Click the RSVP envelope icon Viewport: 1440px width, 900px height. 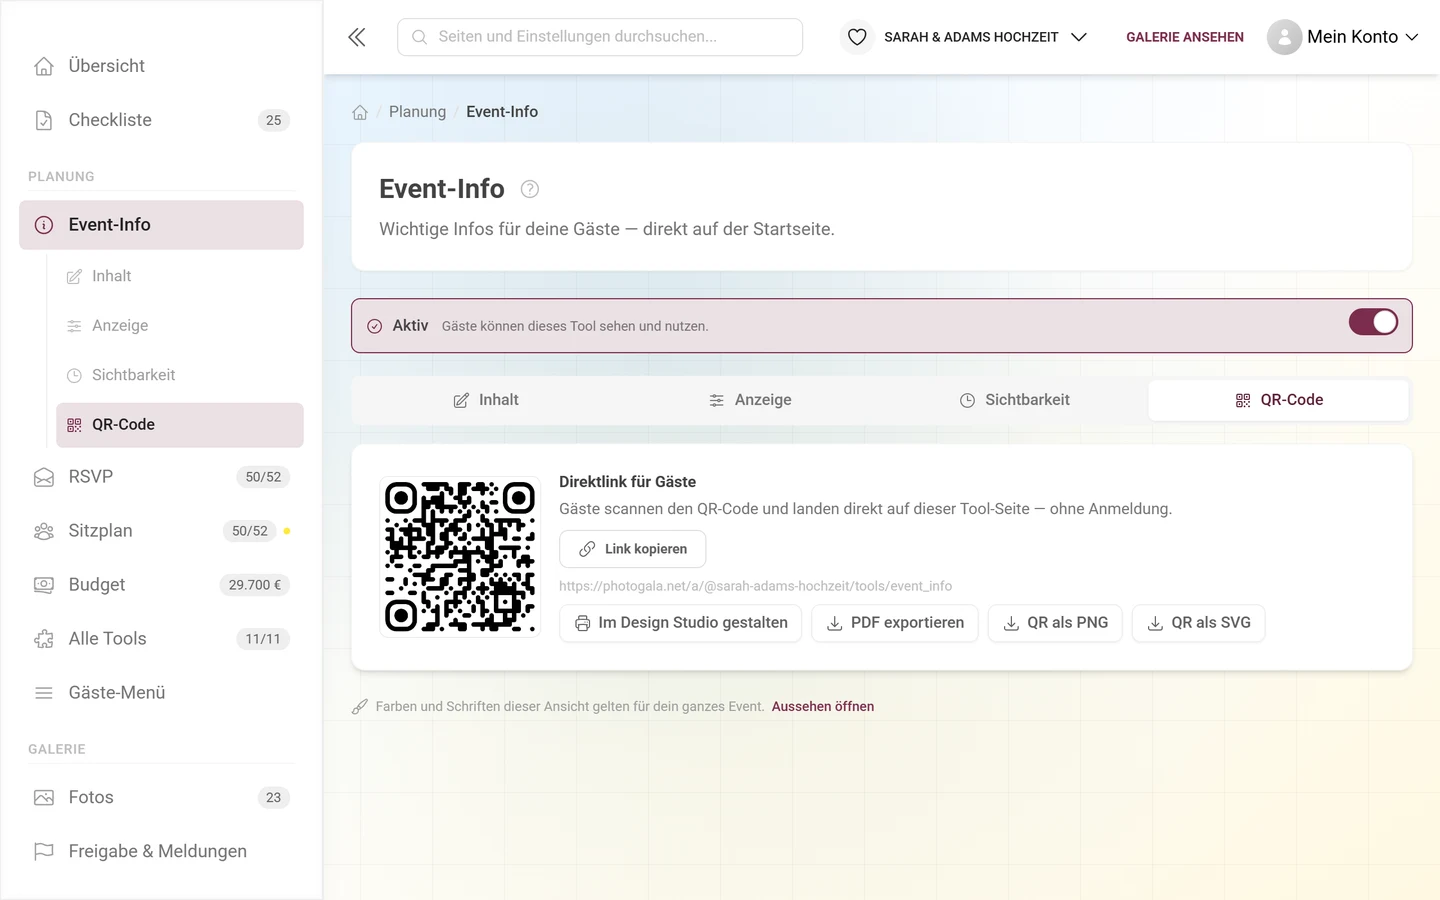[44, 477]
